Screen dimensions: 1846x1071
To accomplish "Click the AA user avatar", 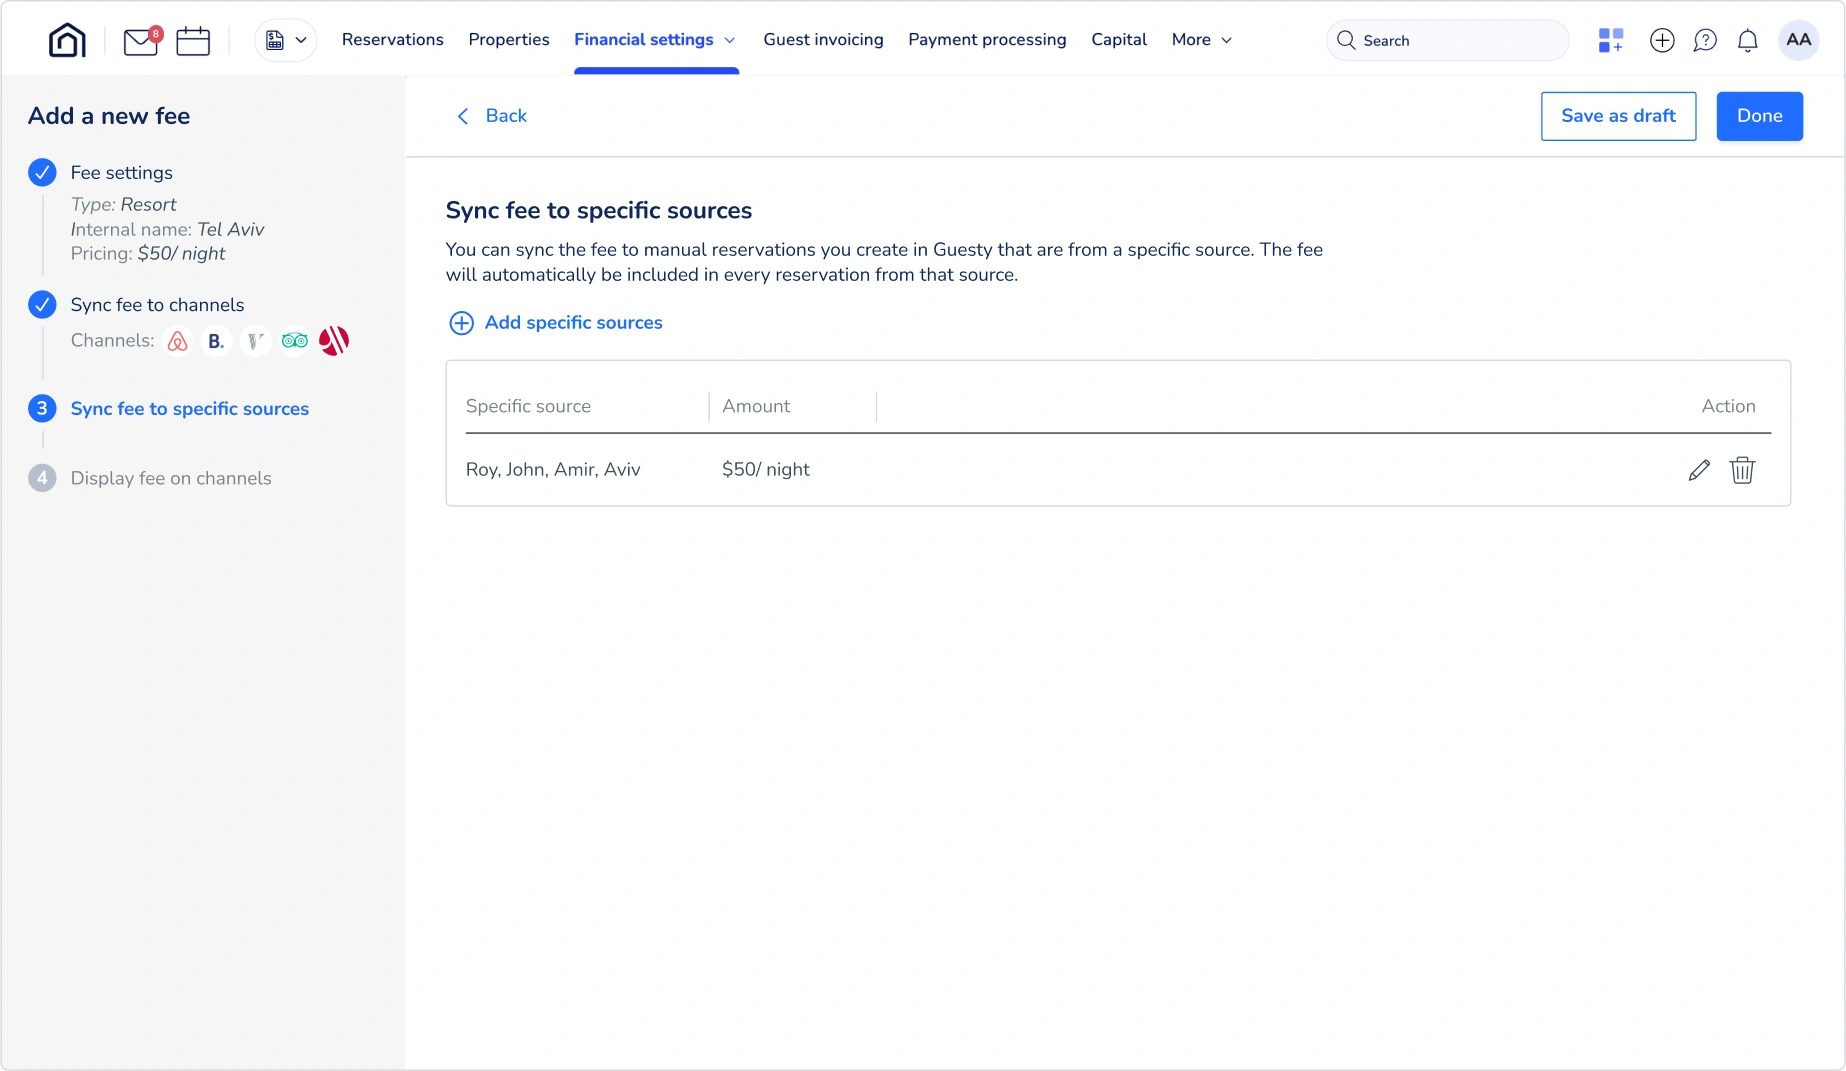I will 1798,40.
